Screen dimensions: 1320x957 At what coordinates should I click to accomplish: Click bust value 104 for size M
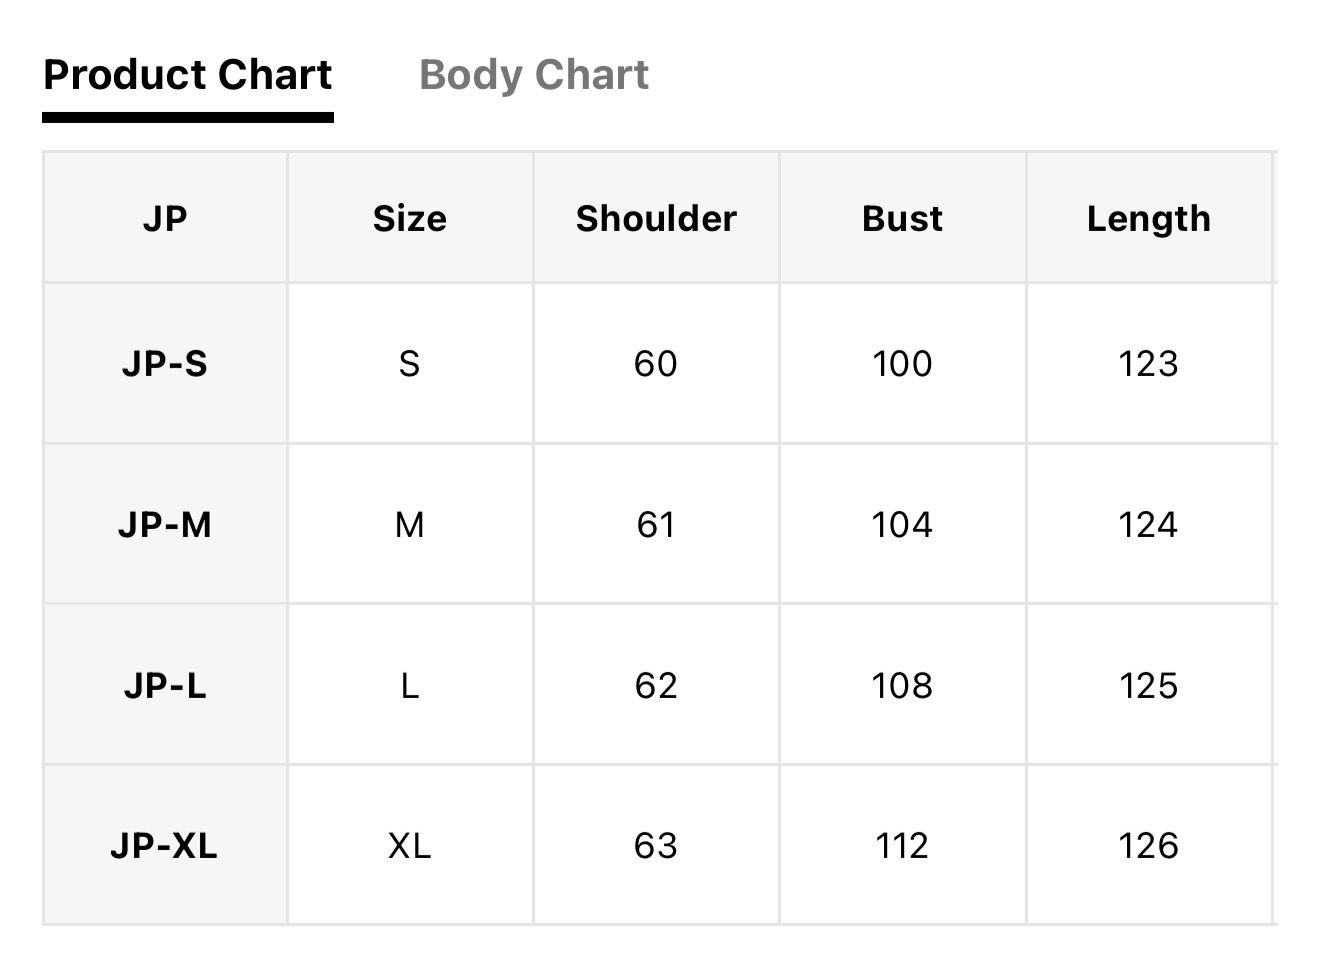click(902, 524)
